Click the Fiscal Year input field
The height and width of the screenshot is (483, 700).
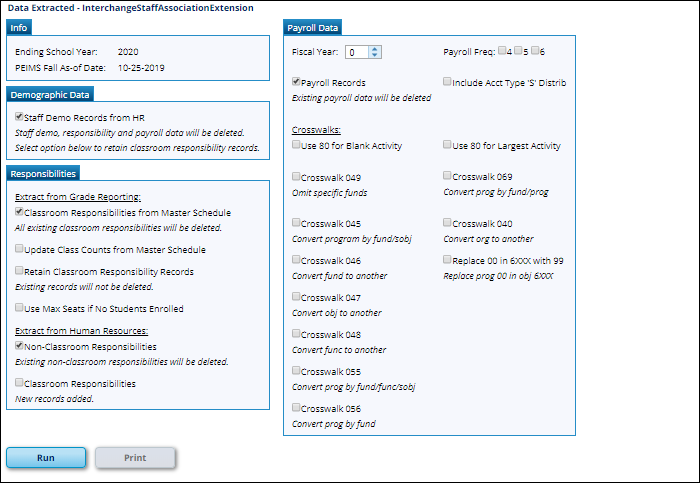coord(355,52)
